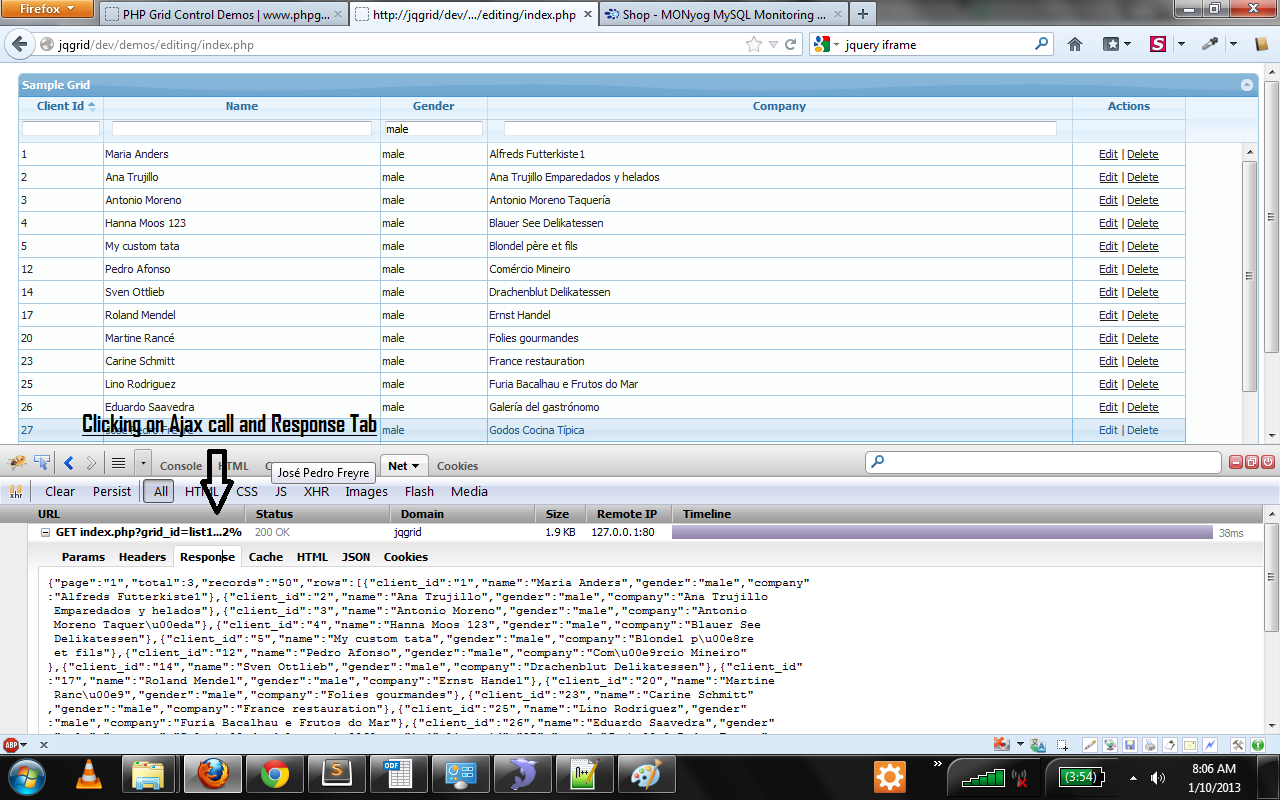Viewport: 1280px width, 800px height.
Task: Toggle the XHR request filter
Action: click(316, 491)
